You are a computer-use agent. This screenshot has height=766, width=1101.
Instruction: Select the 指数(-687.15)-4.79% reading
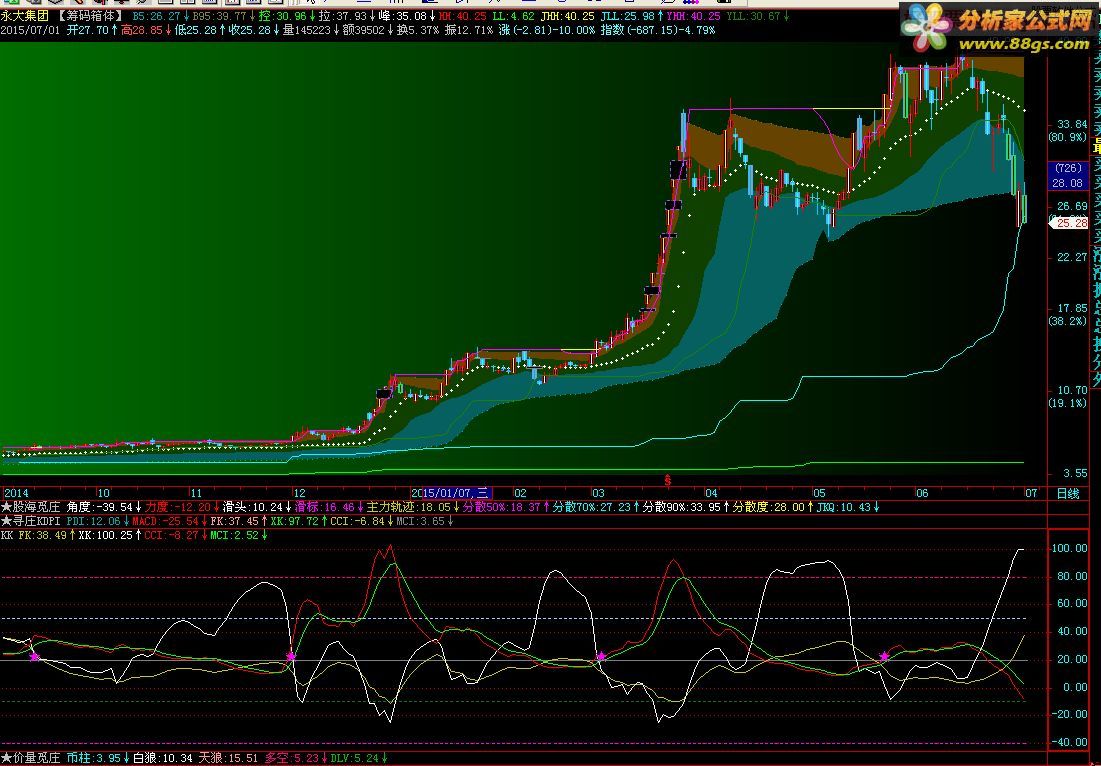657,30
